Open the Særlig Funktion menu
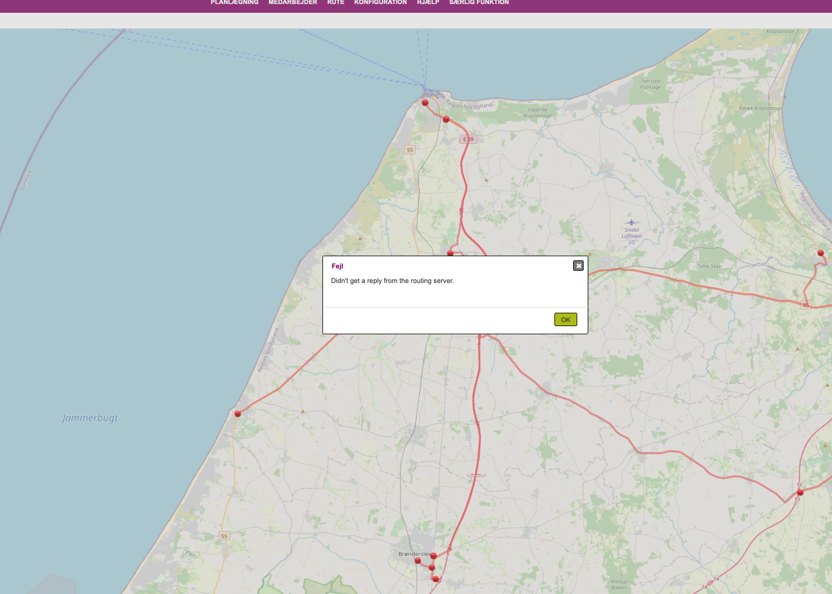The image size is (832, 594). (x=479, y=3)
